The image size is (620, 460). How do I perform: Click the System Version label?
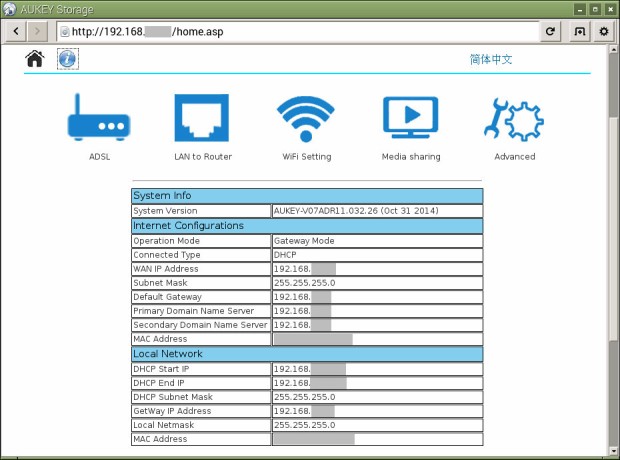[x=165, y=211]
